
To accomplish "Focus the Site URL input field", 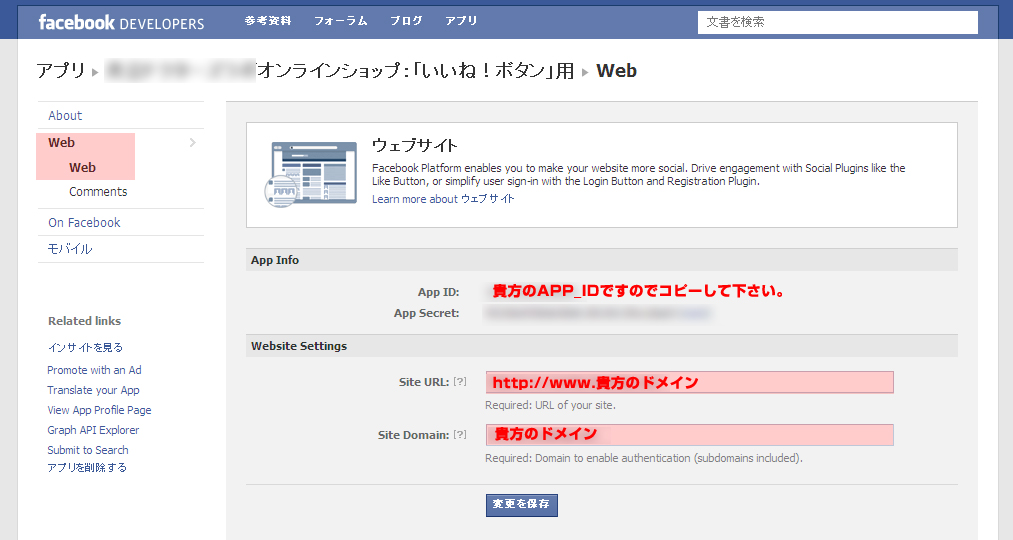I will pyautogui.click(x=689, y=382).
